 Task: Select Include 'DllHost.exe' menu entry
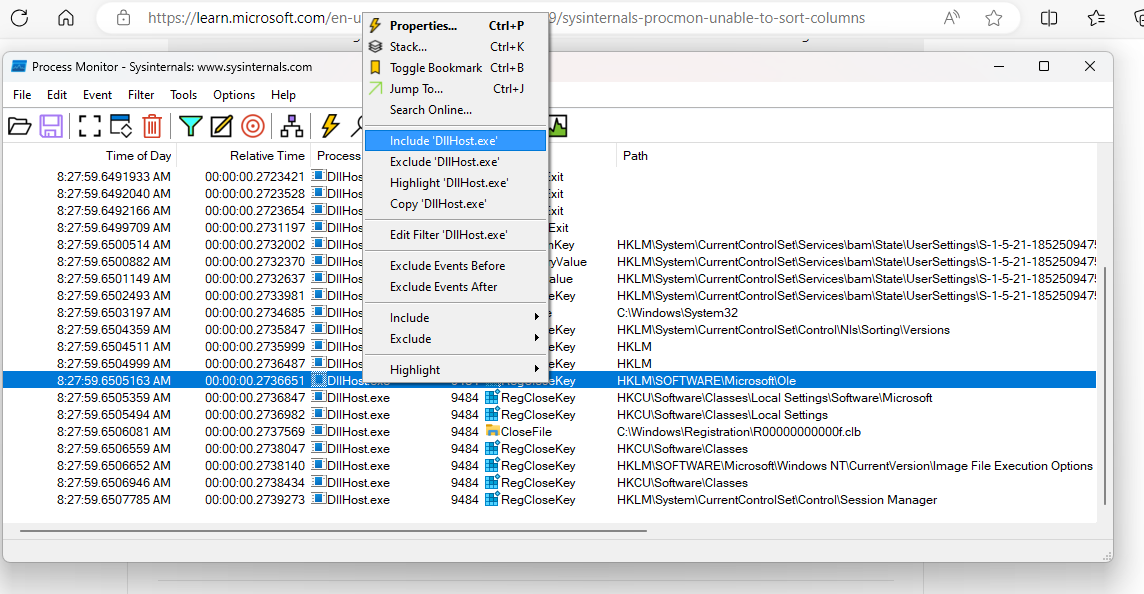(x=455, y=141)
